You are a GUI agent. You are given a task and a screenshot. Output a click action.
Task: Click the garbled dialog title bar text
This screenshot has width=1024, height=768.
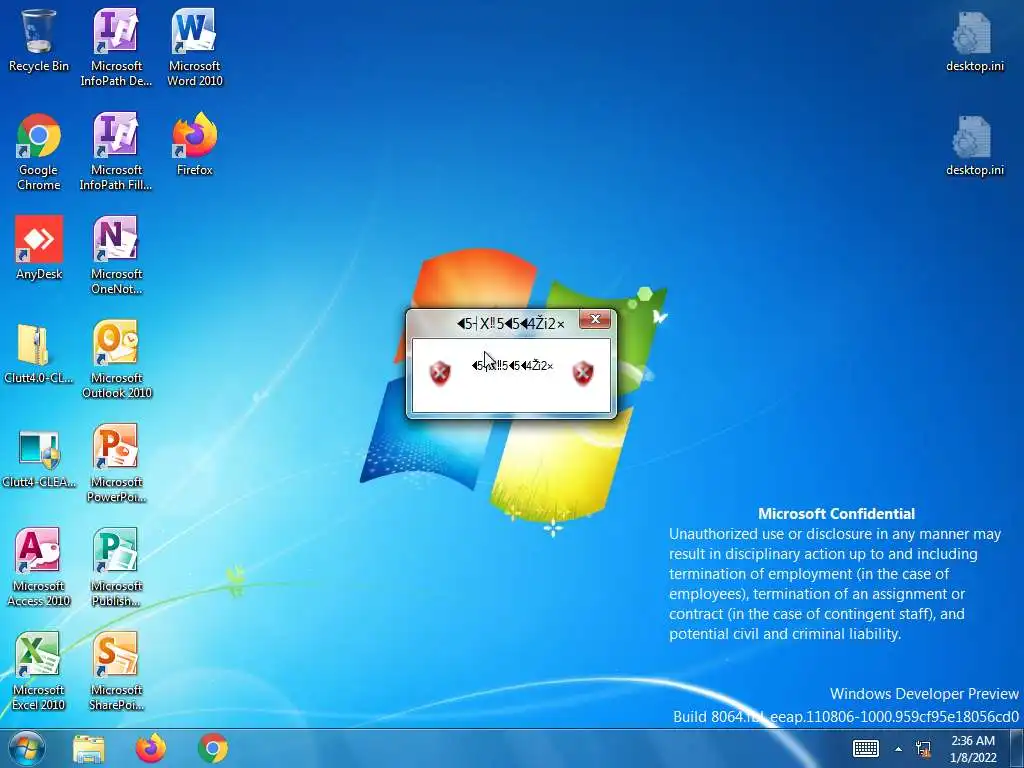(511, 323)
